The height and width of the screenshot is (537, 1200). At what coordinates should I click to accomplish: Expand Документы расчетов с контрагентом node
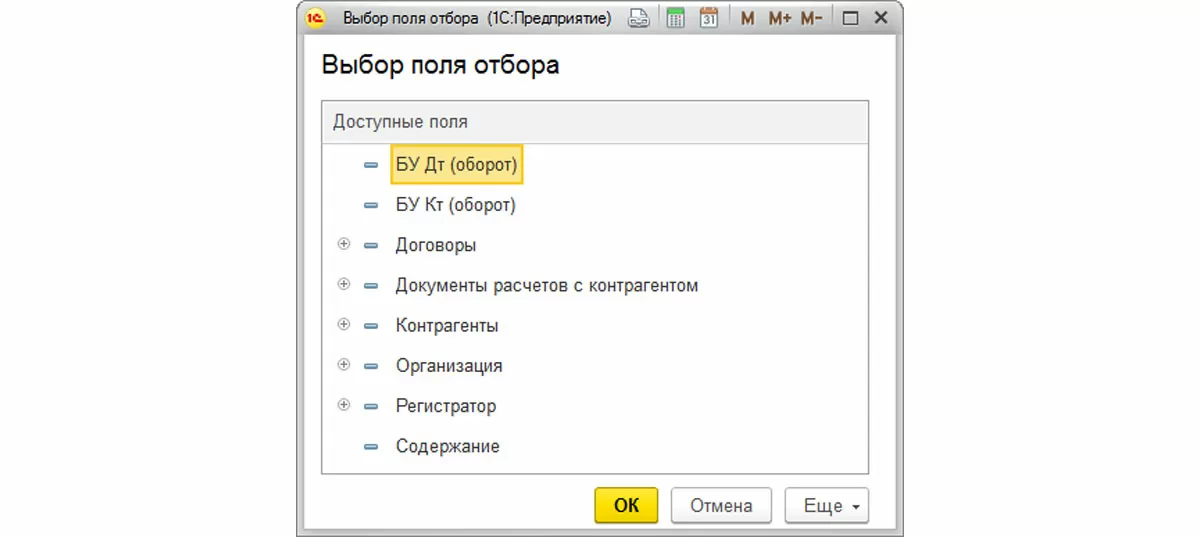[344, 284]
